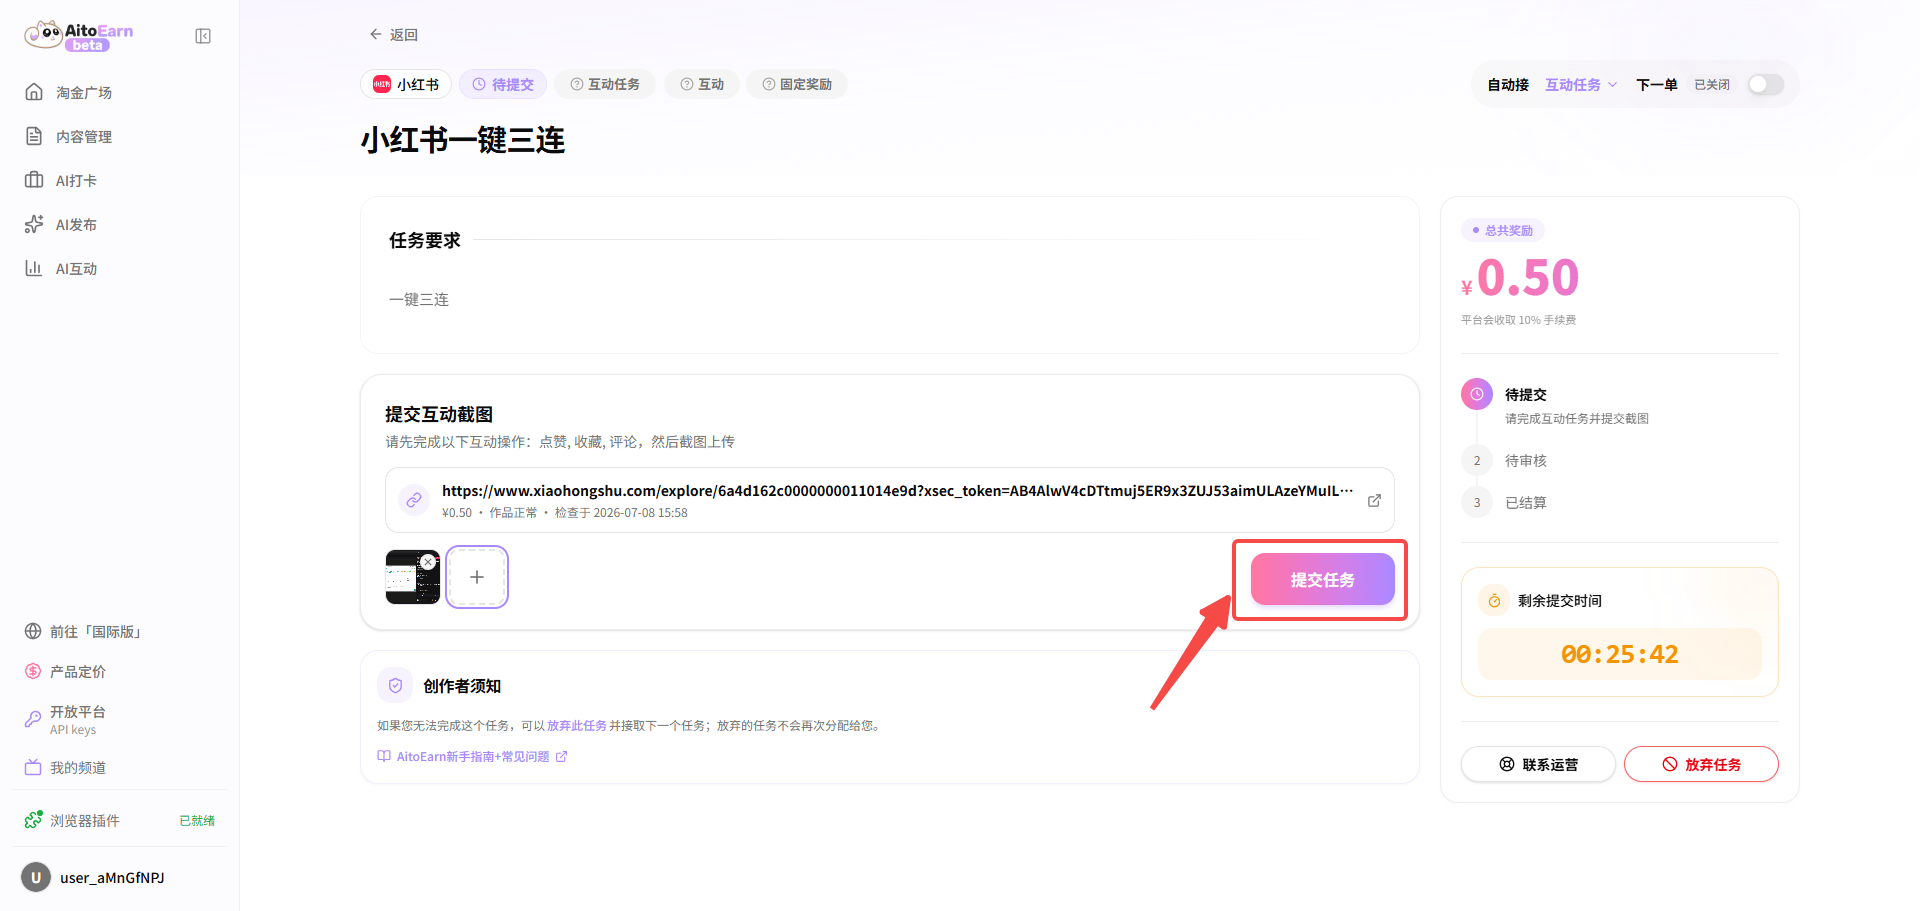
Task: Collapse the sidebar with the panel icon
Action: (x=203, y=36)
